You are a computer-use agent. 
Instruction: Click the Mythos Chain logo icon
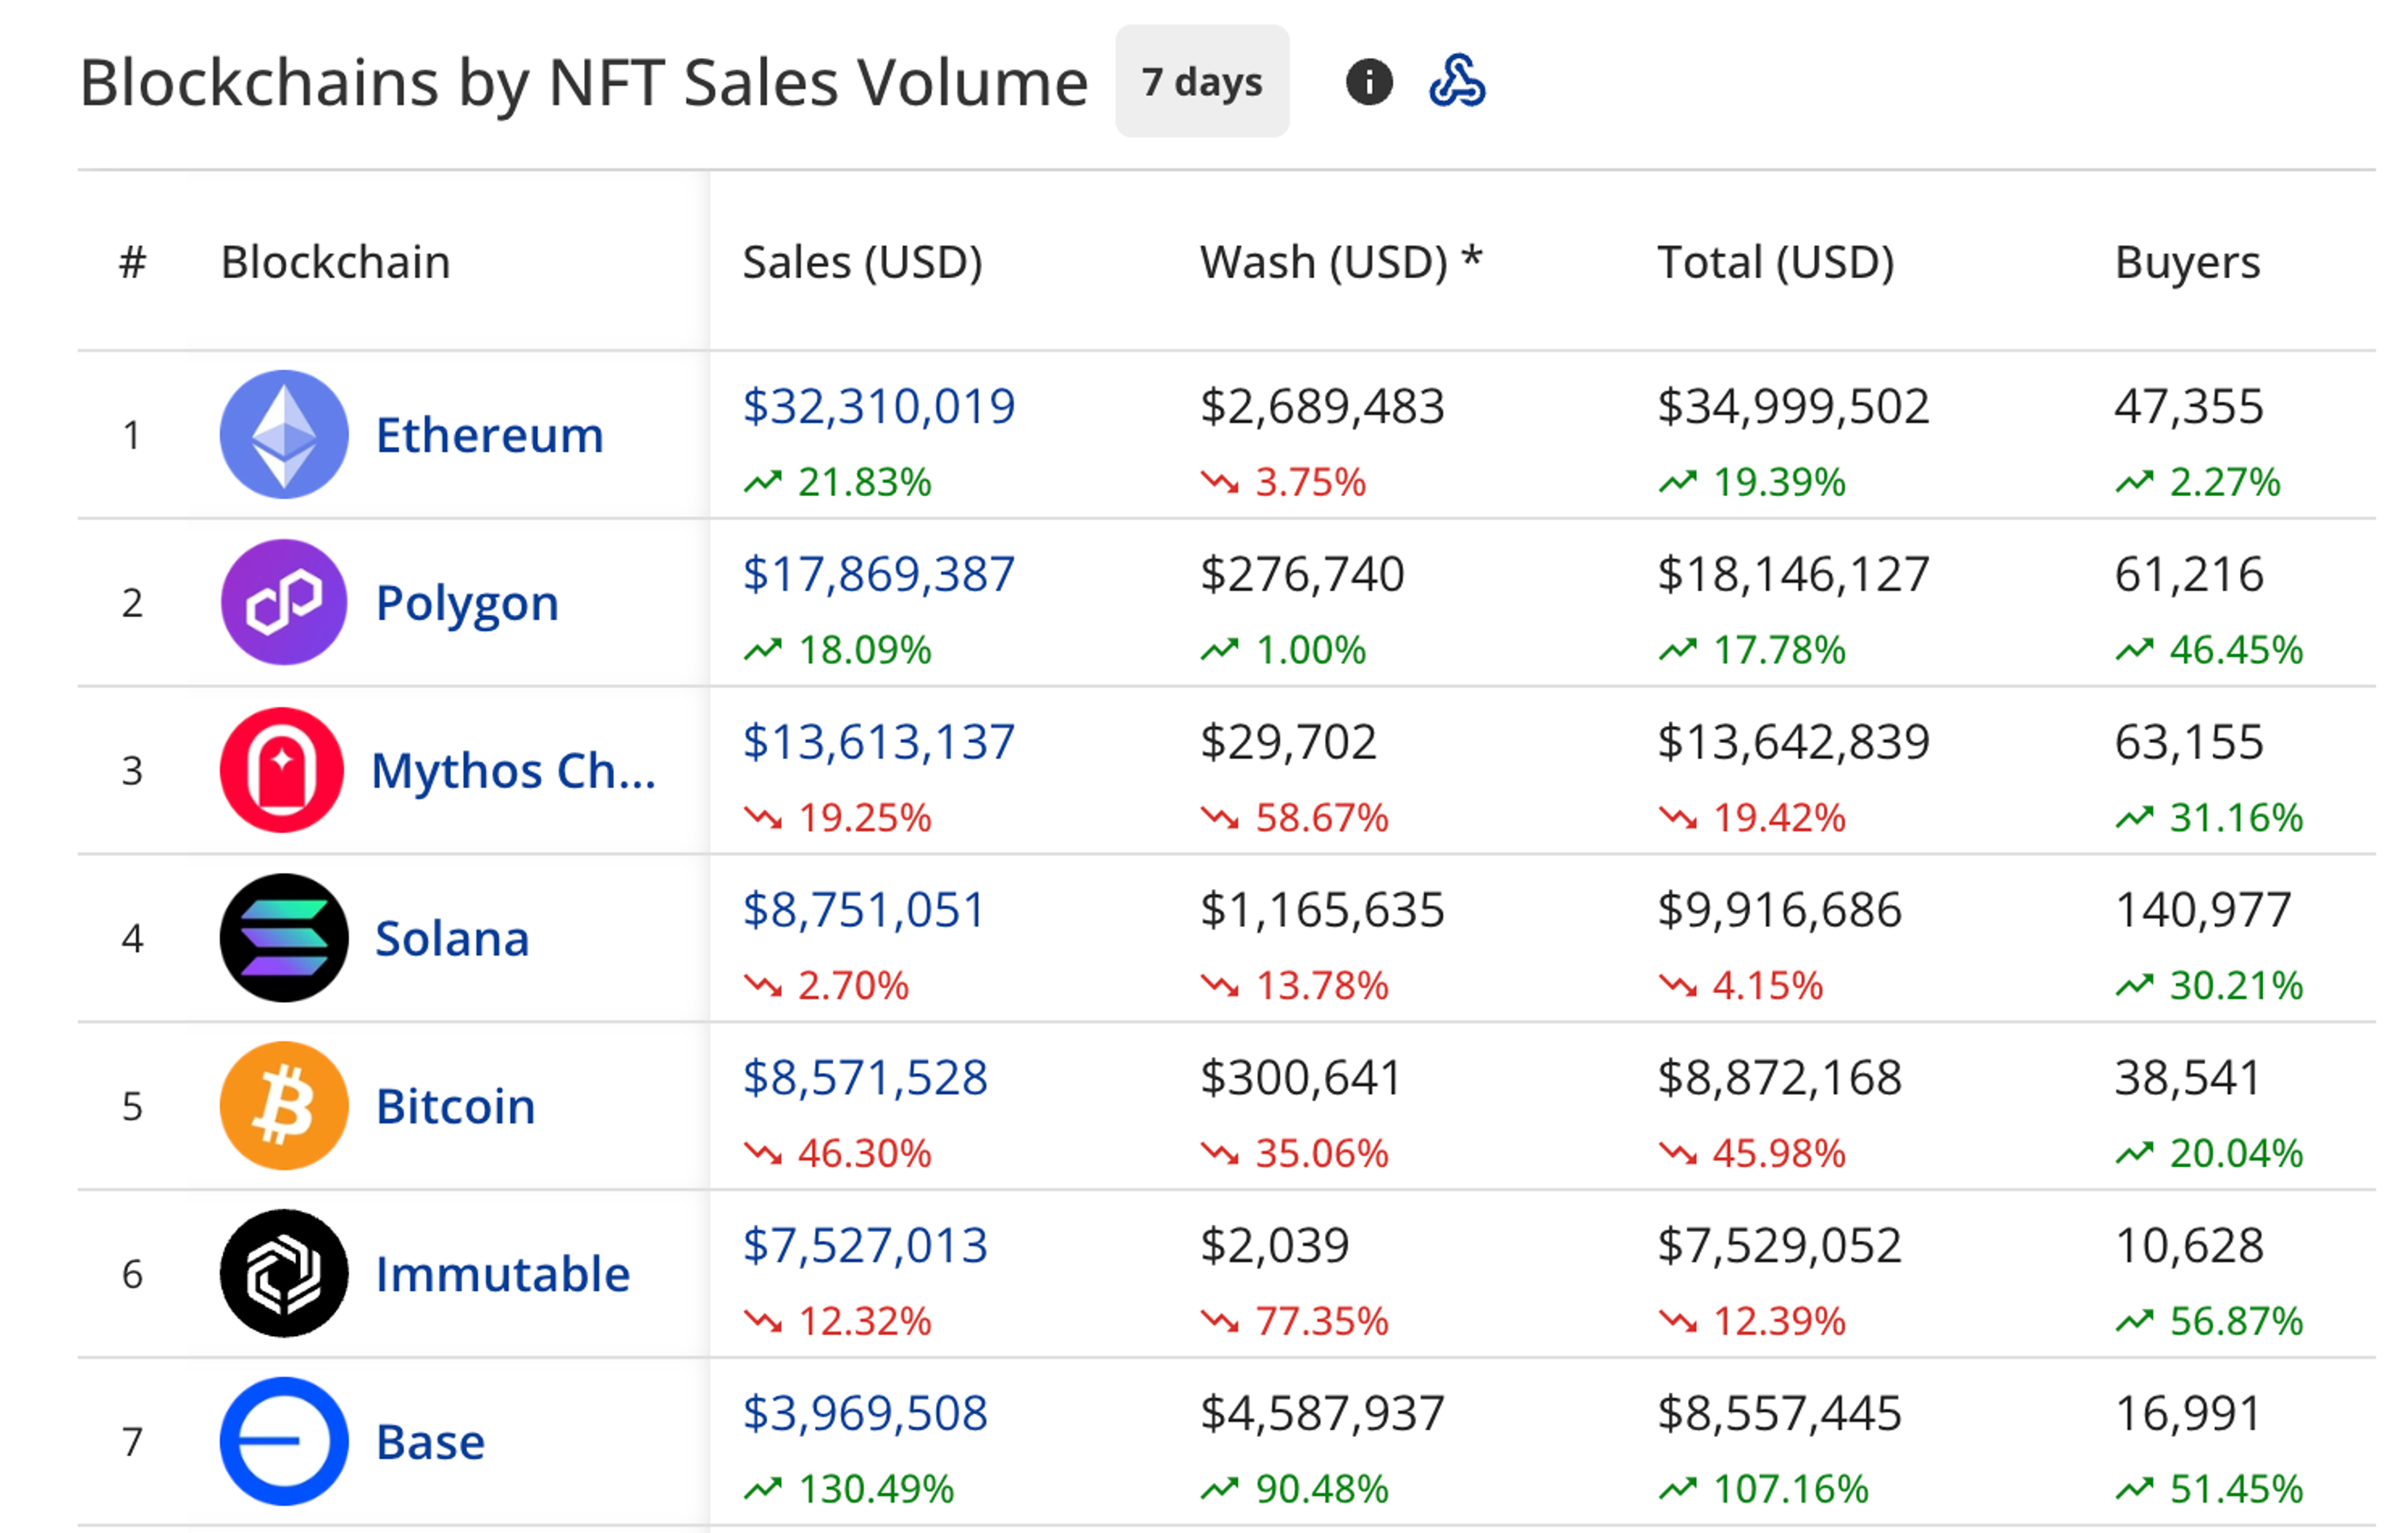[x=282, y=770]
